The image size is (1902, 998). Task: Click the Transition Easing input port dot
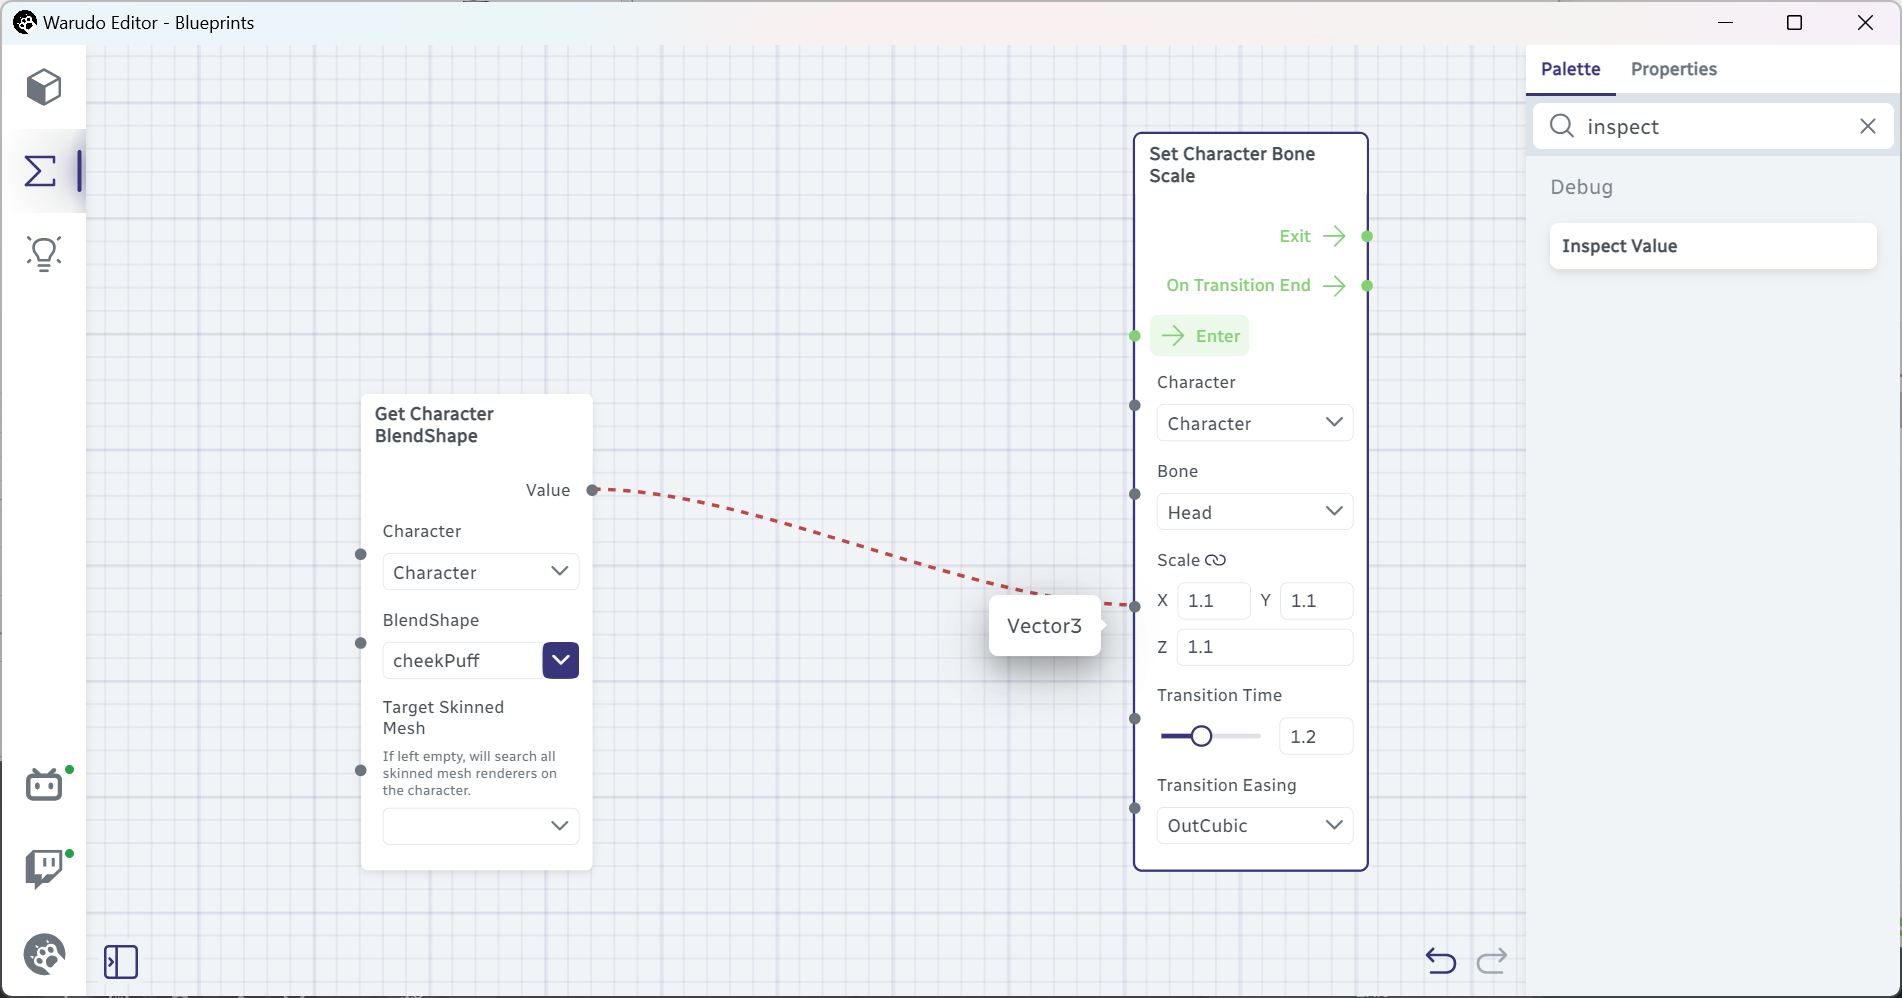coord(1135,808)
